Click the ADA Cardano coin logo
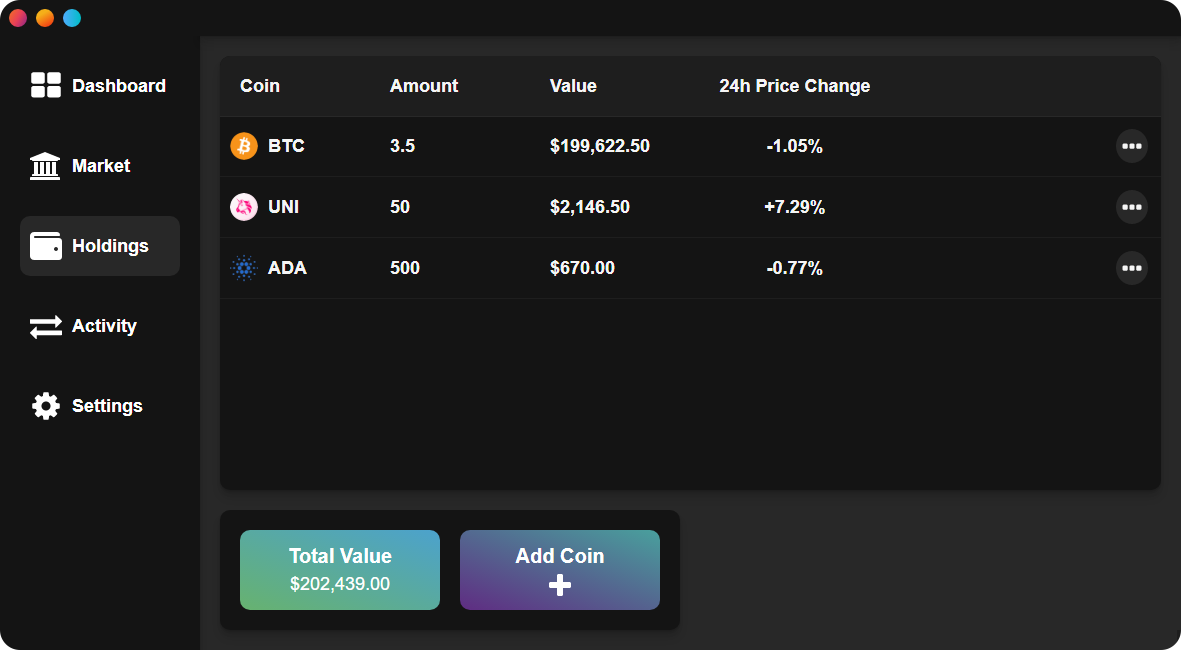This screenshot has height=650, width=1181. pos(244,268)
